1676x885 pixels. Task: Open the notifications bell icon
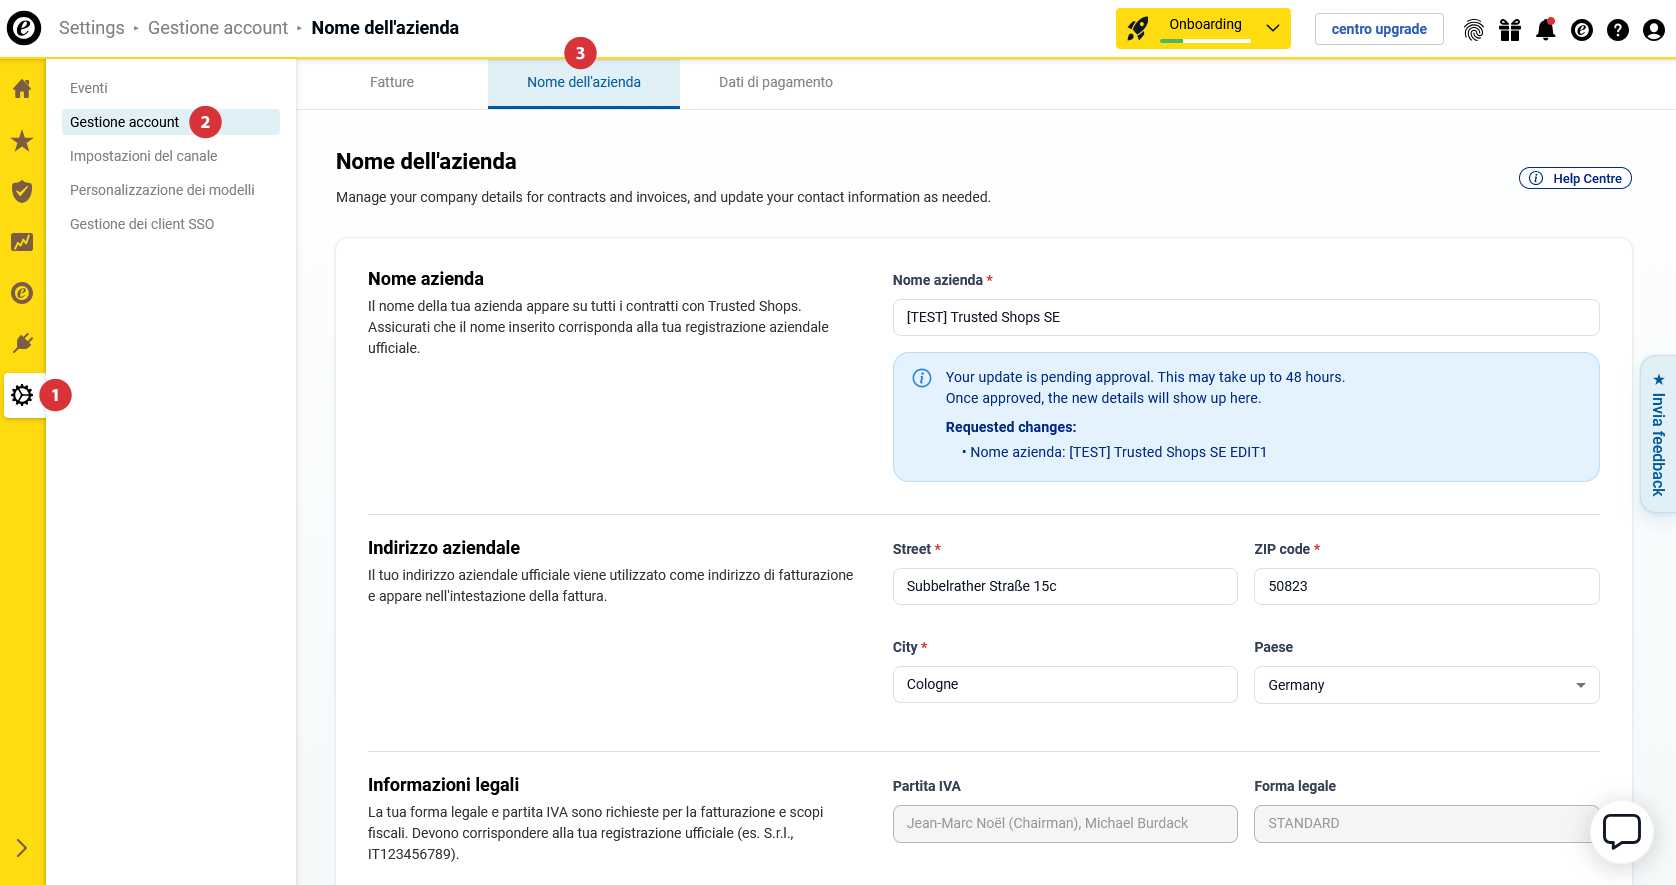[x=1545, y=29]
